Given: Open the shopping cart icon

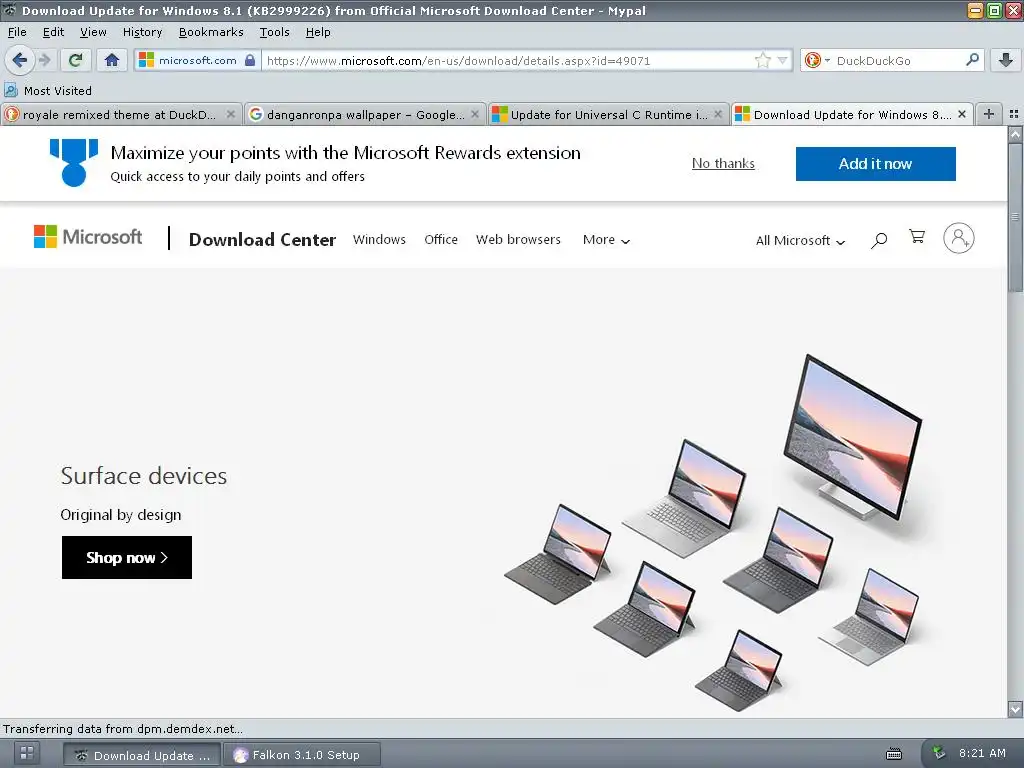Looking at the screenshot, I should click(x=917, y=236).
